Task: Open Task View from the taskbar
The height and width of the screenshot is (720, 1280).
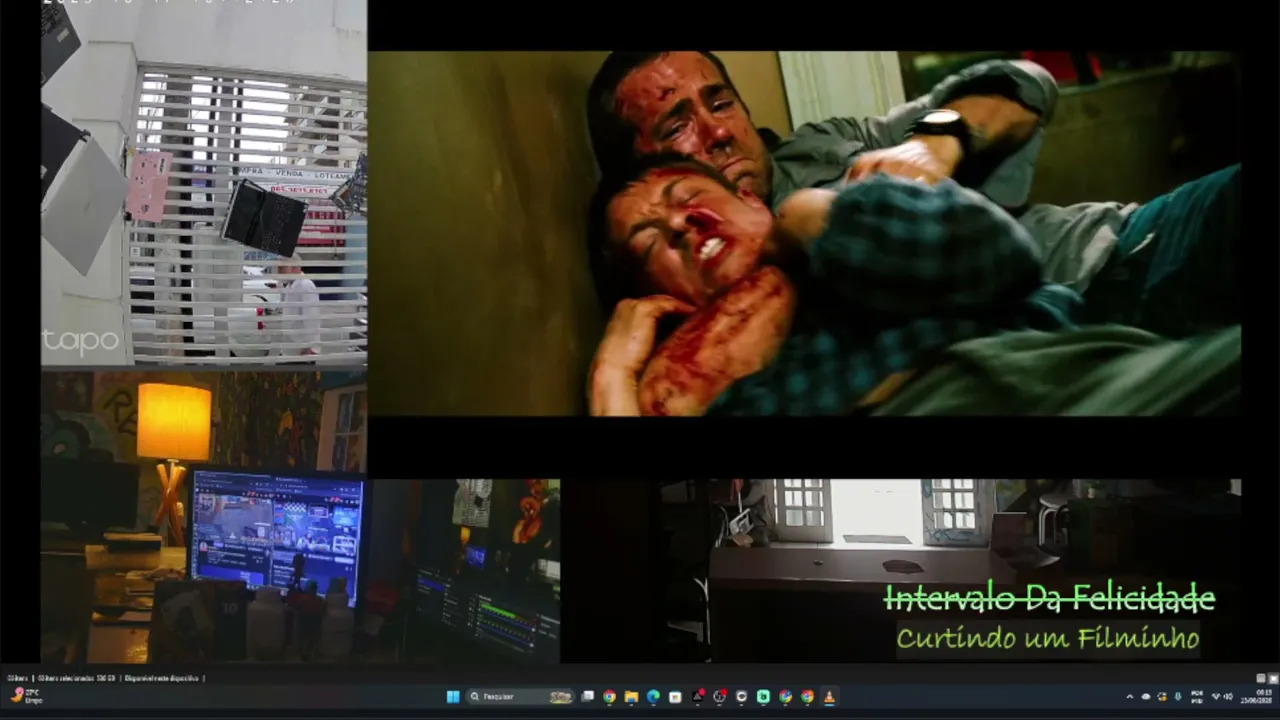Action: [x=588, y=697]
